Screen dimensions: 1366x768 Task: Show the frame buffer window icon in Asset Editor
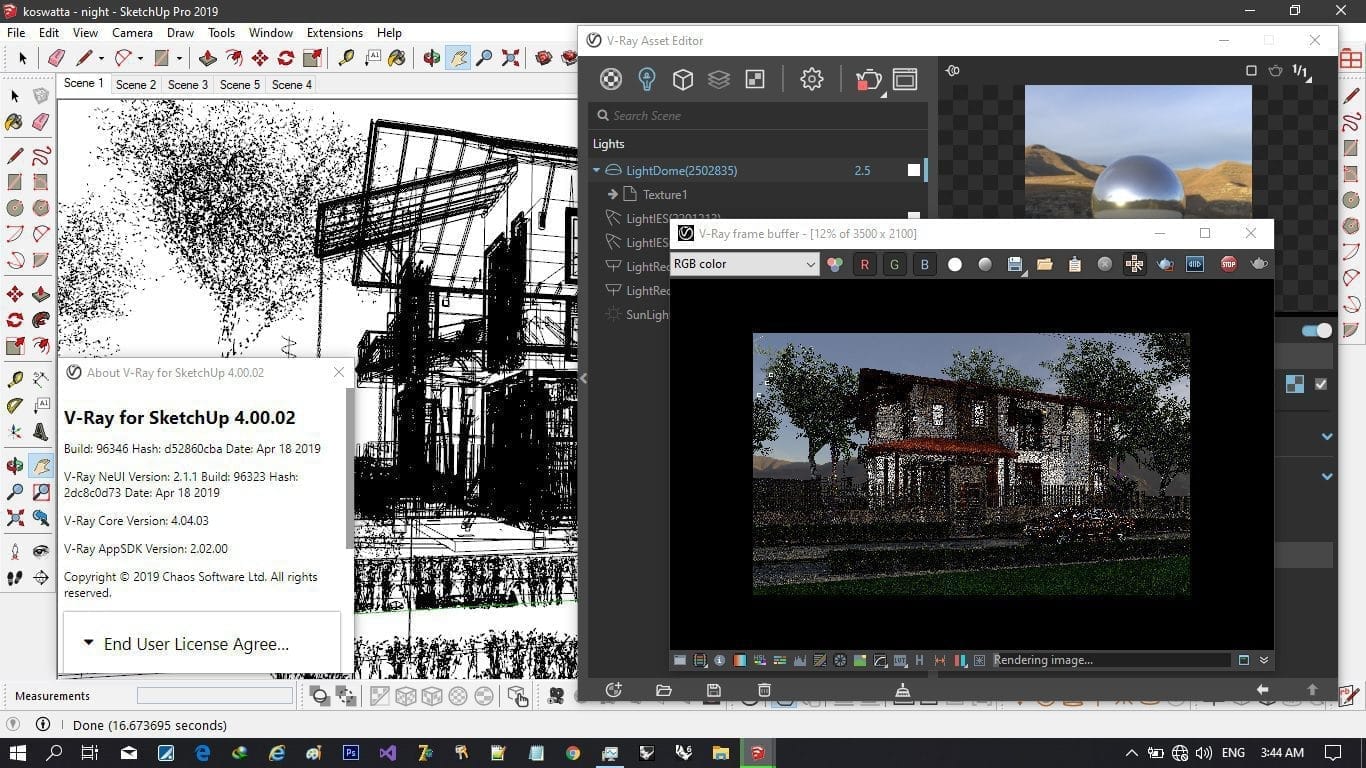(x=905, y=79)
